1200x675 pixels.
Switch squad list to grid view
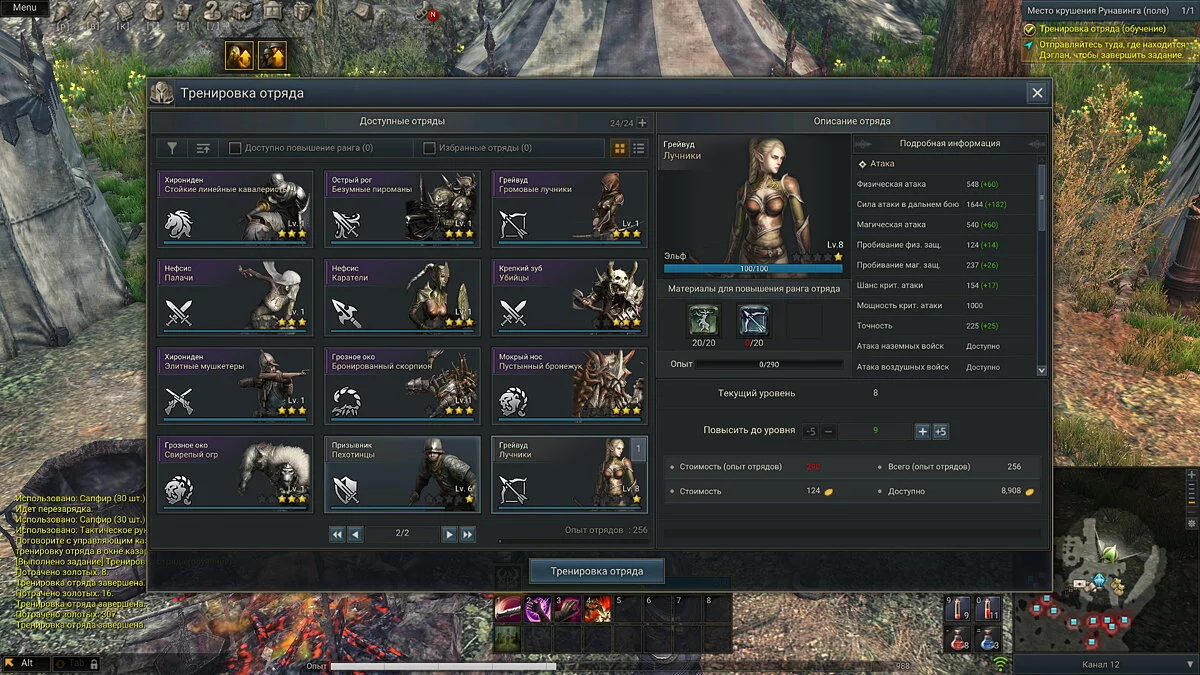click(620, 148)
